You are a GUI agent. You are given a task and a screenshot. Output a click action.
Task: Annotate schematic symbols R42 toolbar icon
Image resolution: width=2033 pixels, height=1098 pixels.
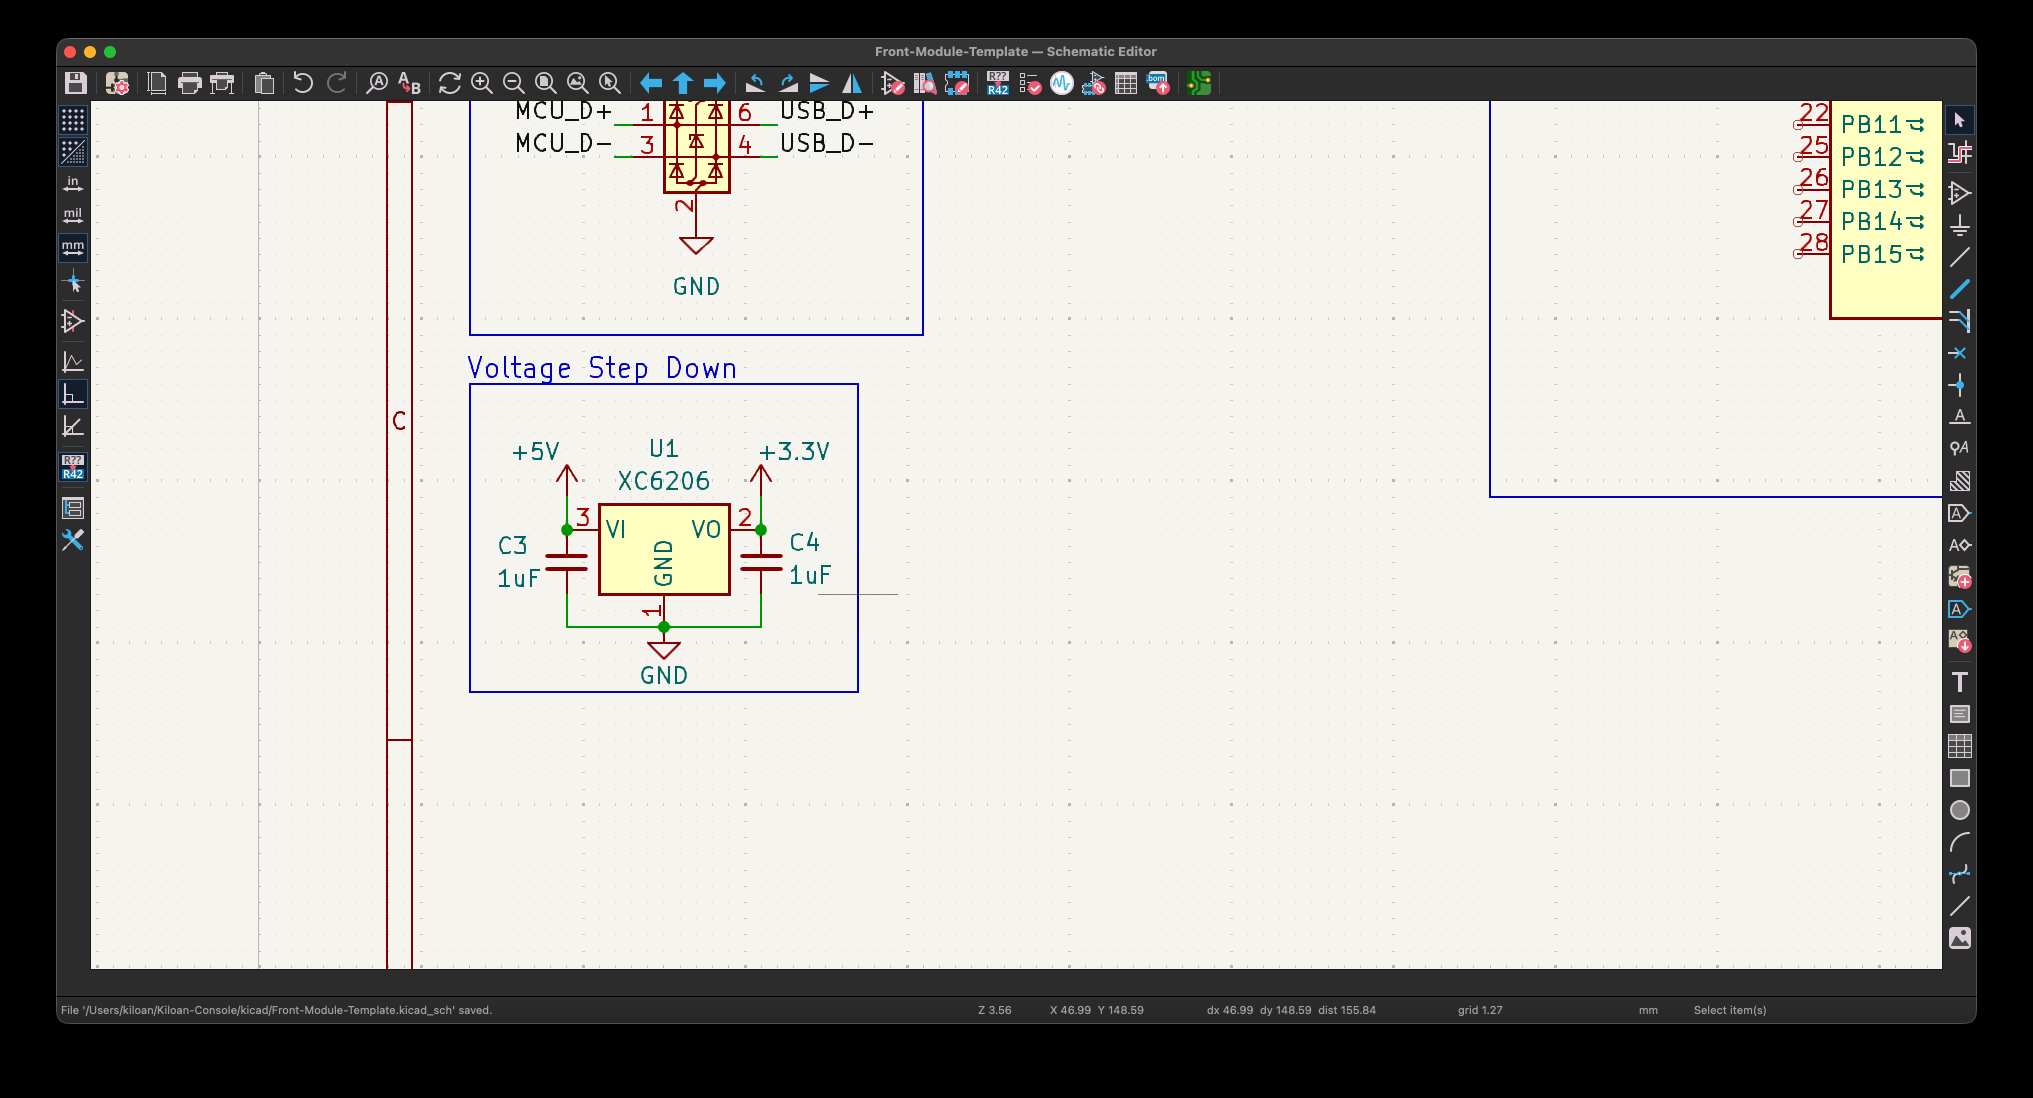(x=997, y=83)
